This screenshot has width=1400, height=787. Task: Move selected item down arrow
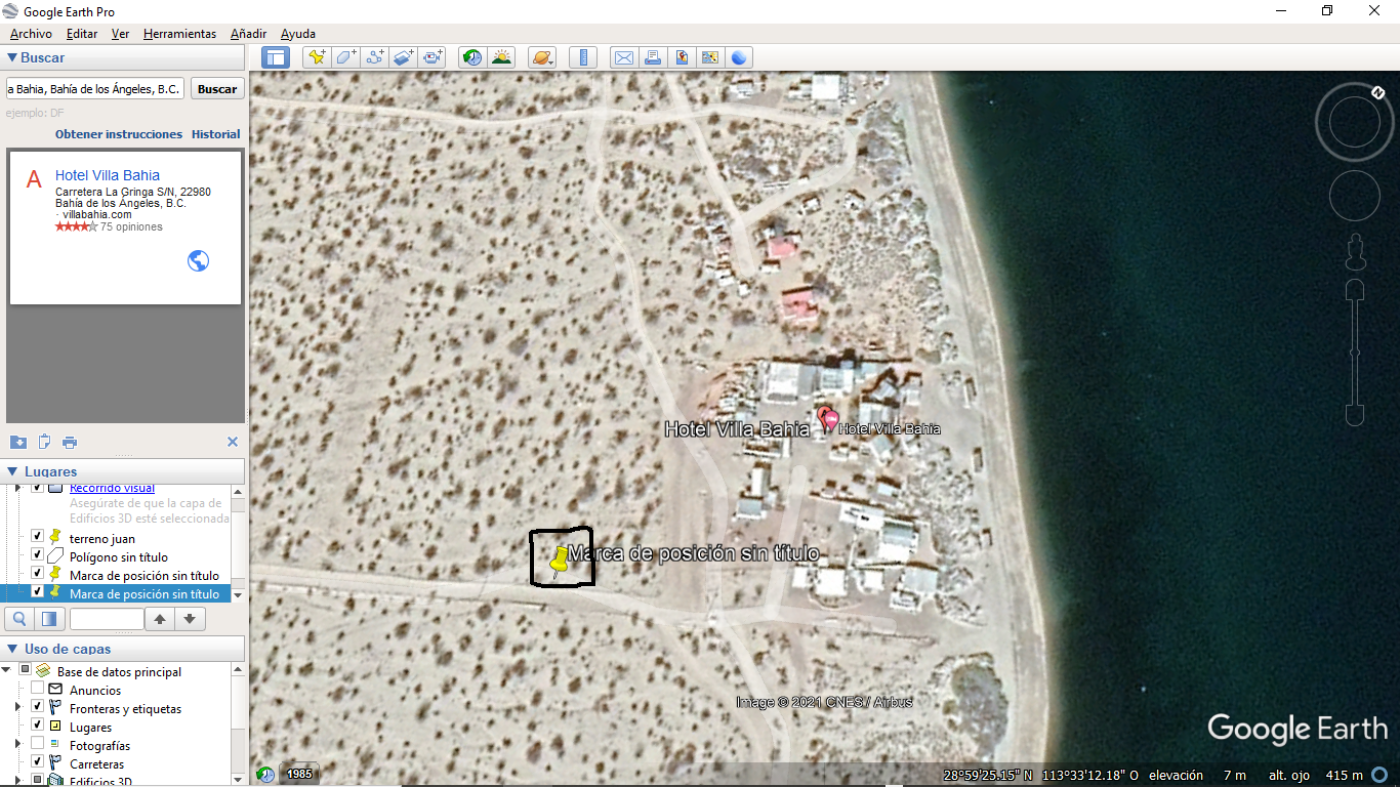click(189, 619)
